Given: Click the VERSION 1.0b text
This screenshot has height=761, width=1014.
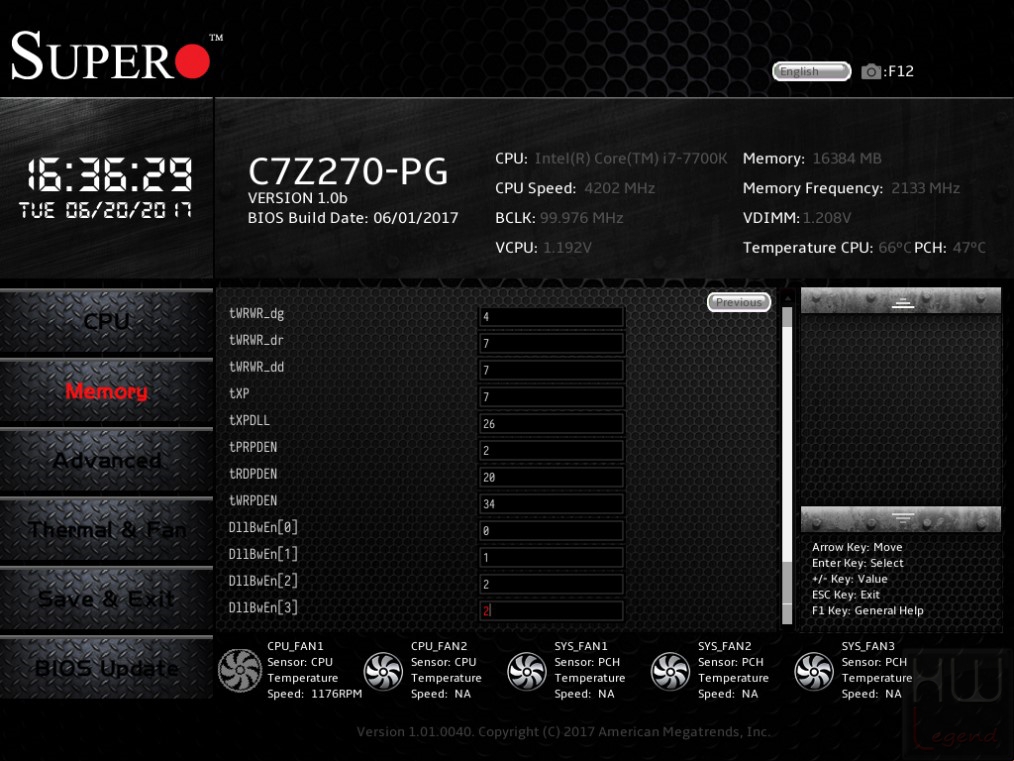Looking at the screenshot, I should click(297, 198).
